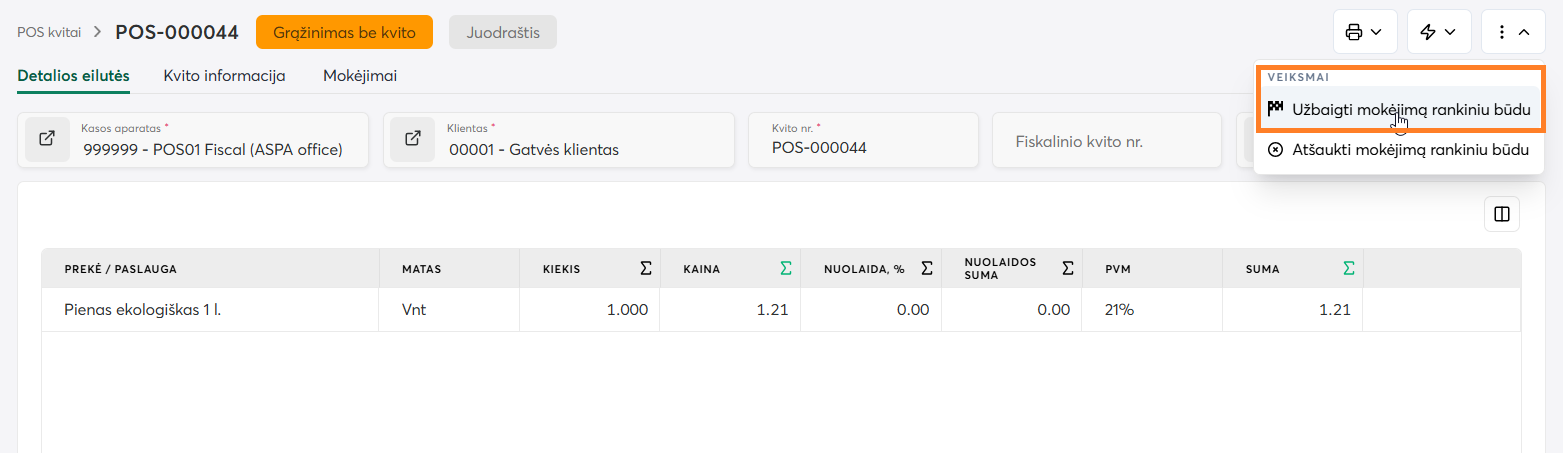1563x453 pixels.
Task: Click the green sum icon in Kaina column
Action: [786, 268]
